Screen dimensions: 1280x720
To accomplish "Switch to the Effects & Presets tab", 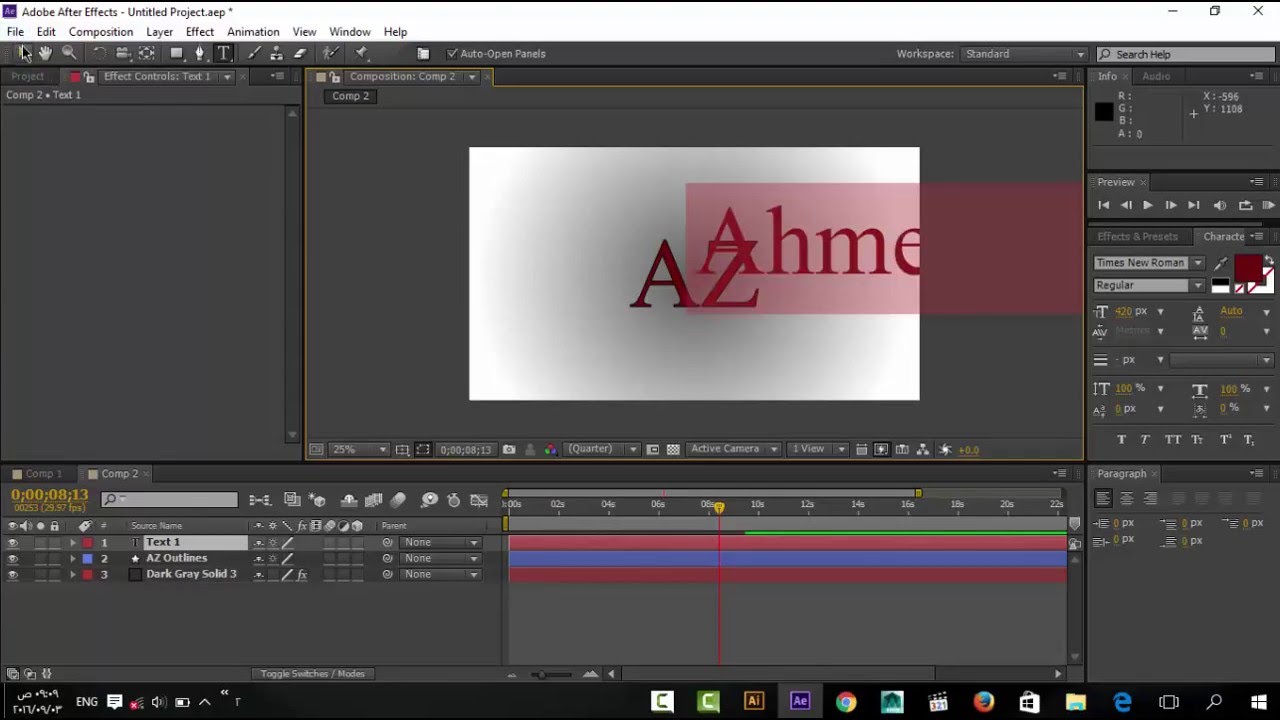I will [1138, 237].
